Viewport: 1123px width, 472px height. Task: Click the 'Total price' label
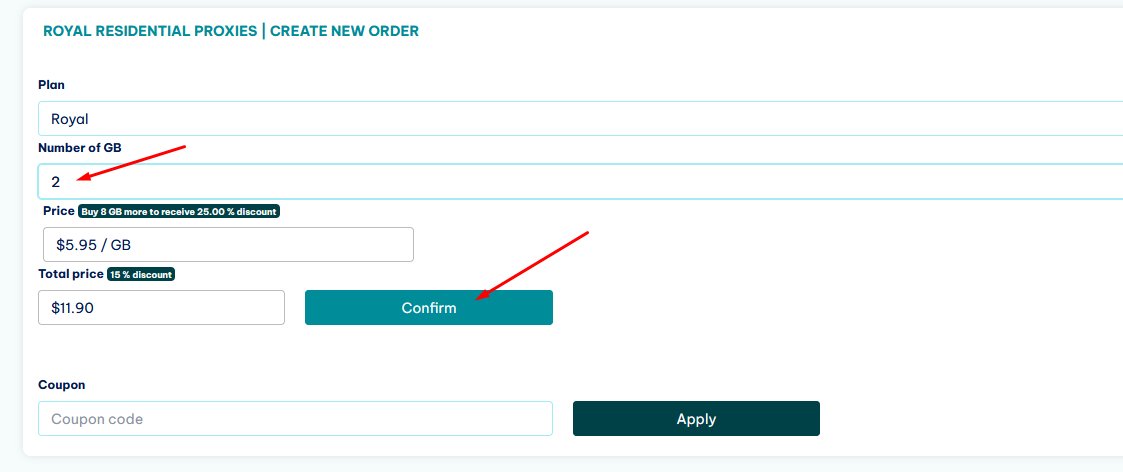70,273
